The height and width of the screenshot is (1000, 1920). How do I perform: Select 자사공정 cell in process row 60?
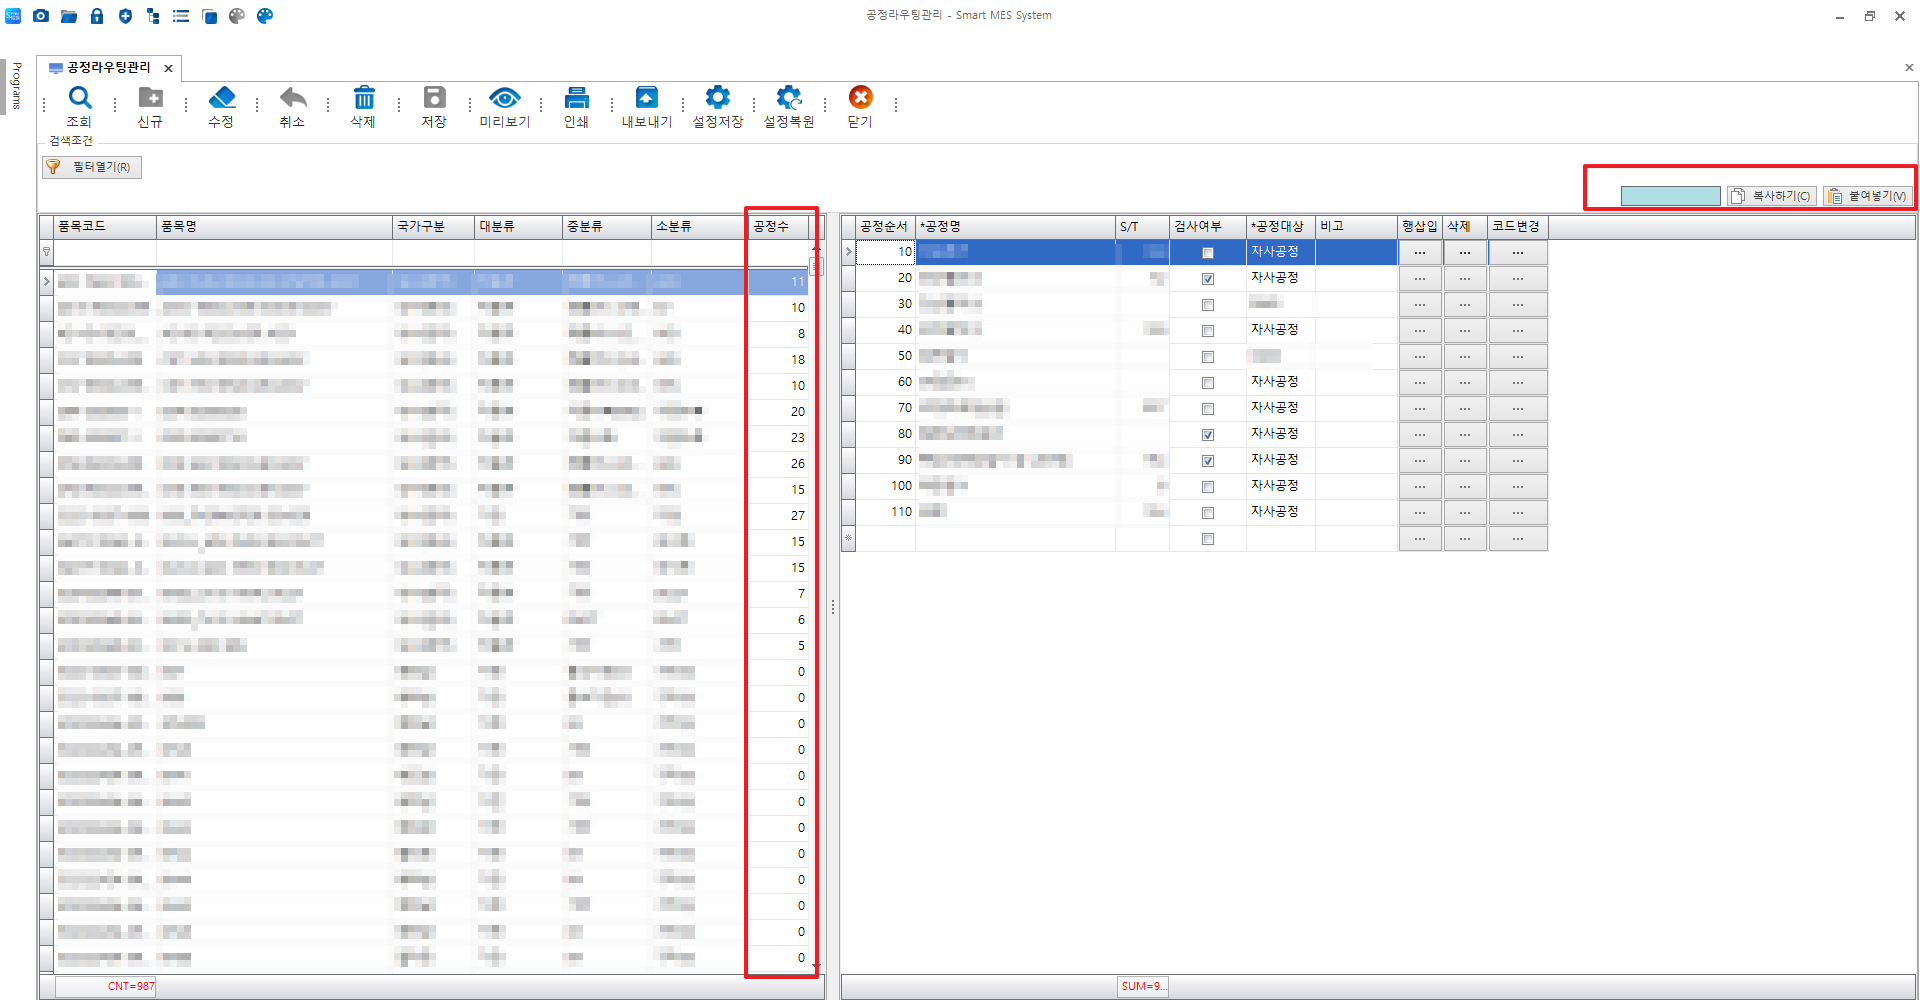pos(1281,382)
